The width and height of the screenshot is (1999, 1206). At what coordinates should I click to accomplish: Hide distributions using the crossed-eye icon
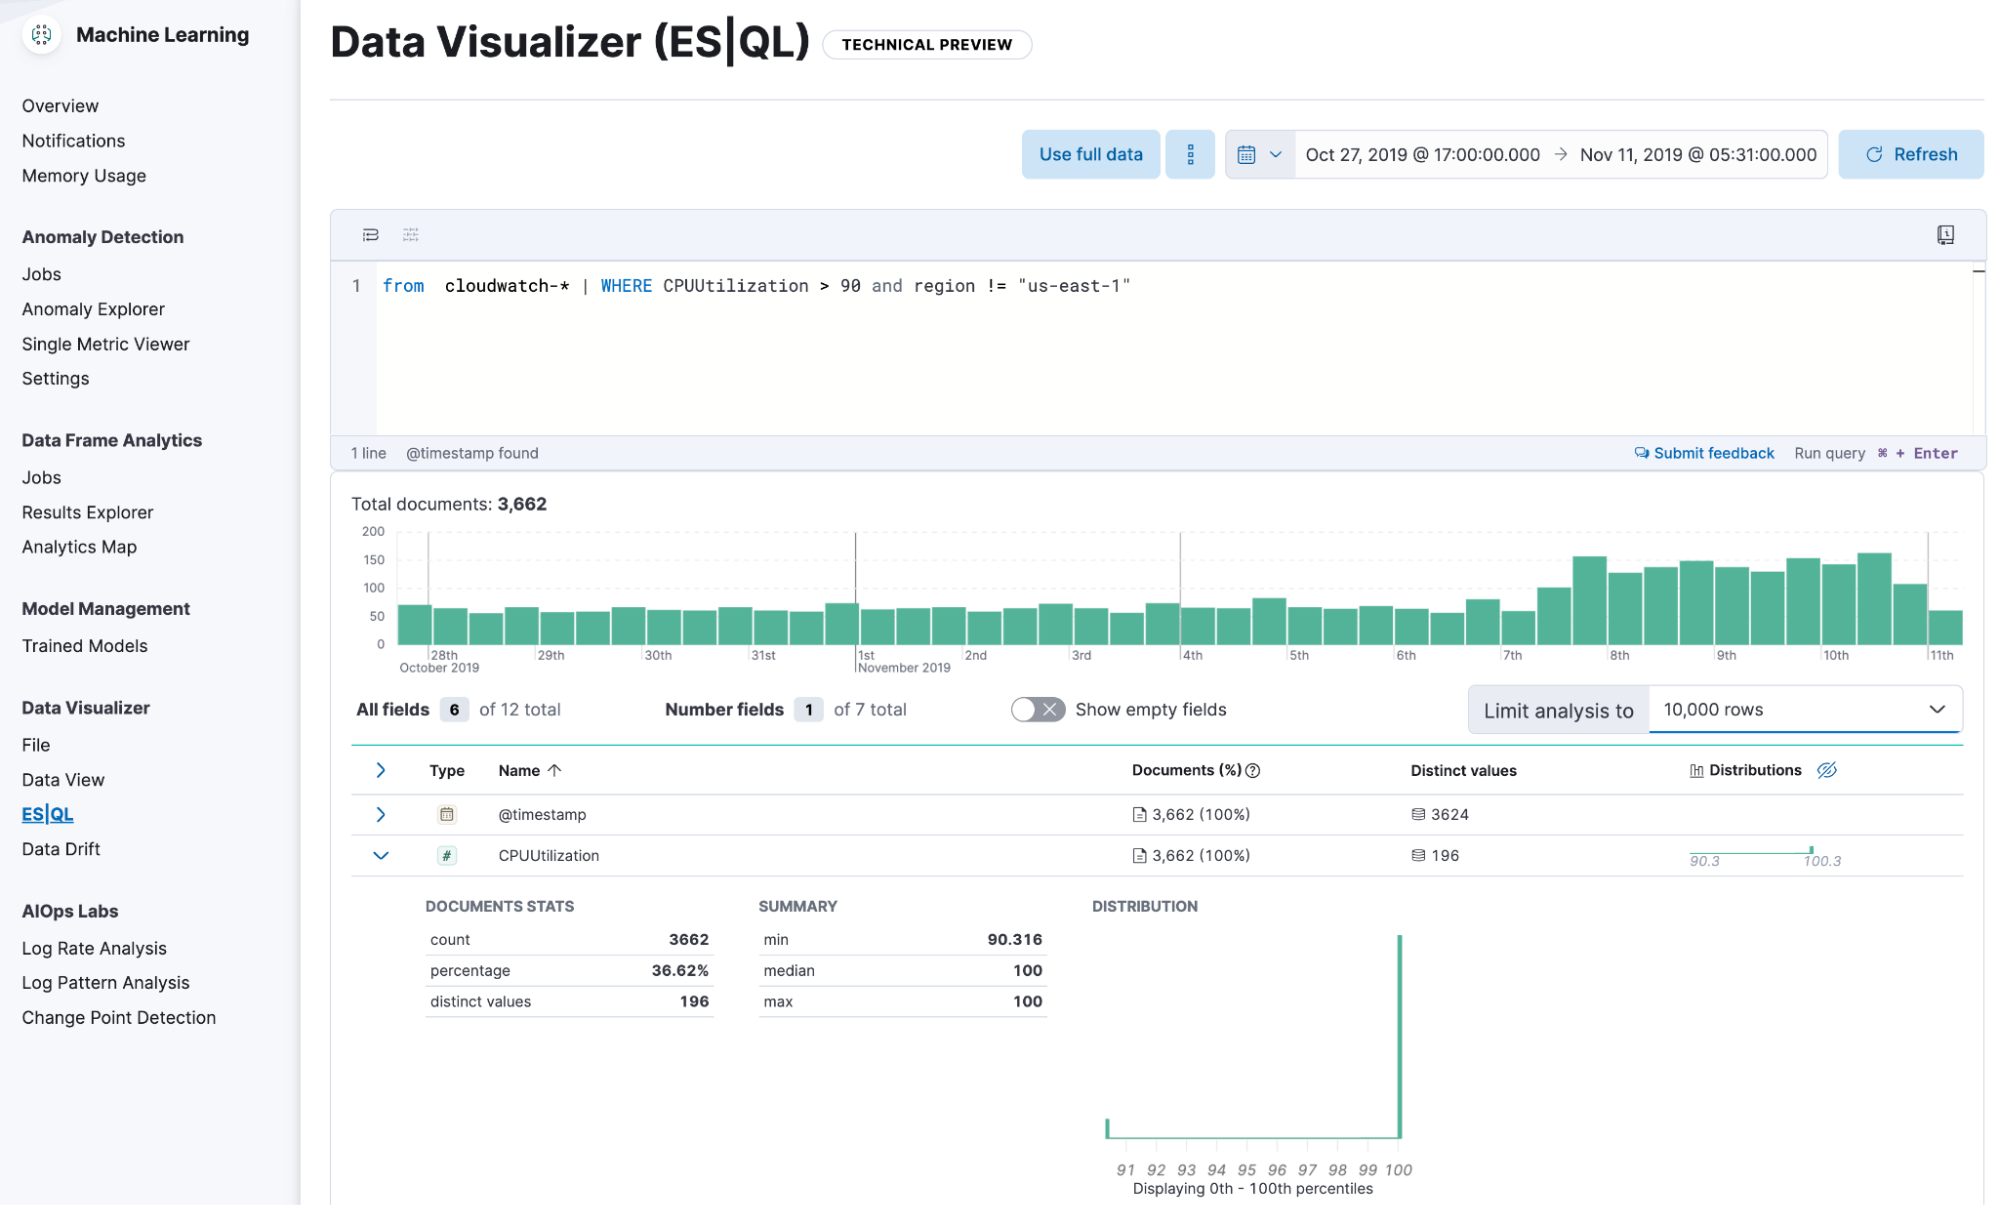pyautogui.click(x=1827, y=770)
